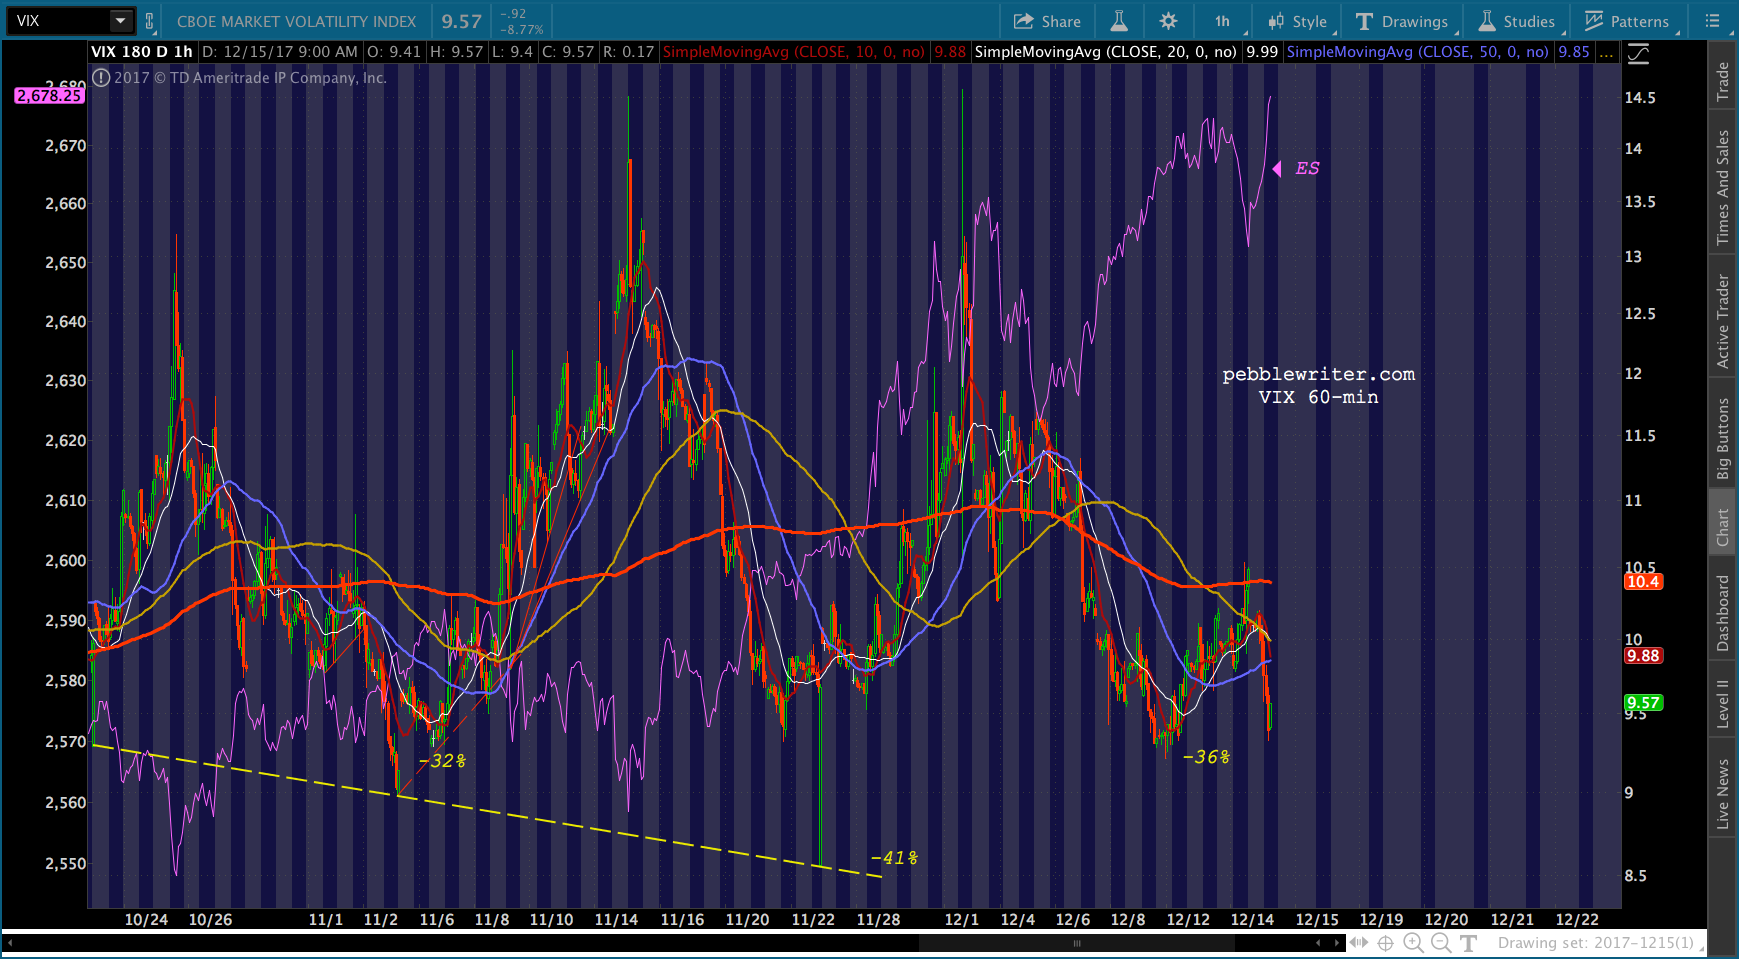Viewport: 1739px width, 959px height.
Task: Open the 1h timeframe dropdown
Action: click(1224, 21)
